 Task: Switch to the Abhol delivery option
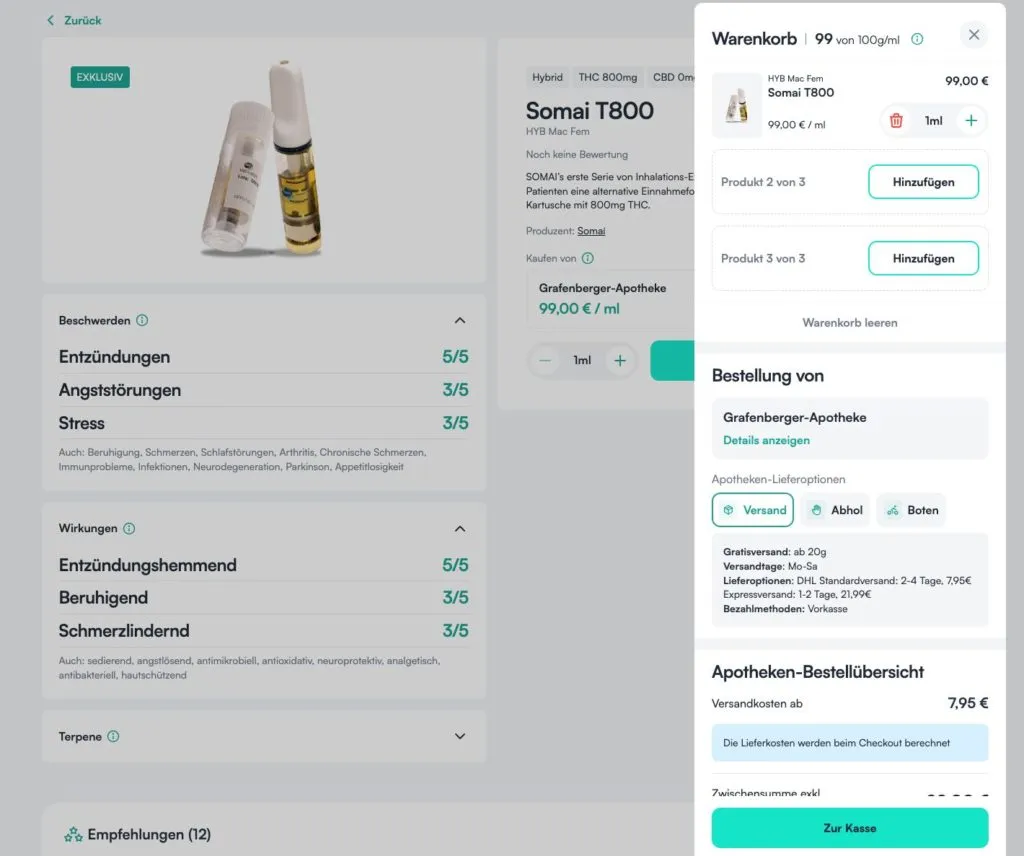coord(835,510)
